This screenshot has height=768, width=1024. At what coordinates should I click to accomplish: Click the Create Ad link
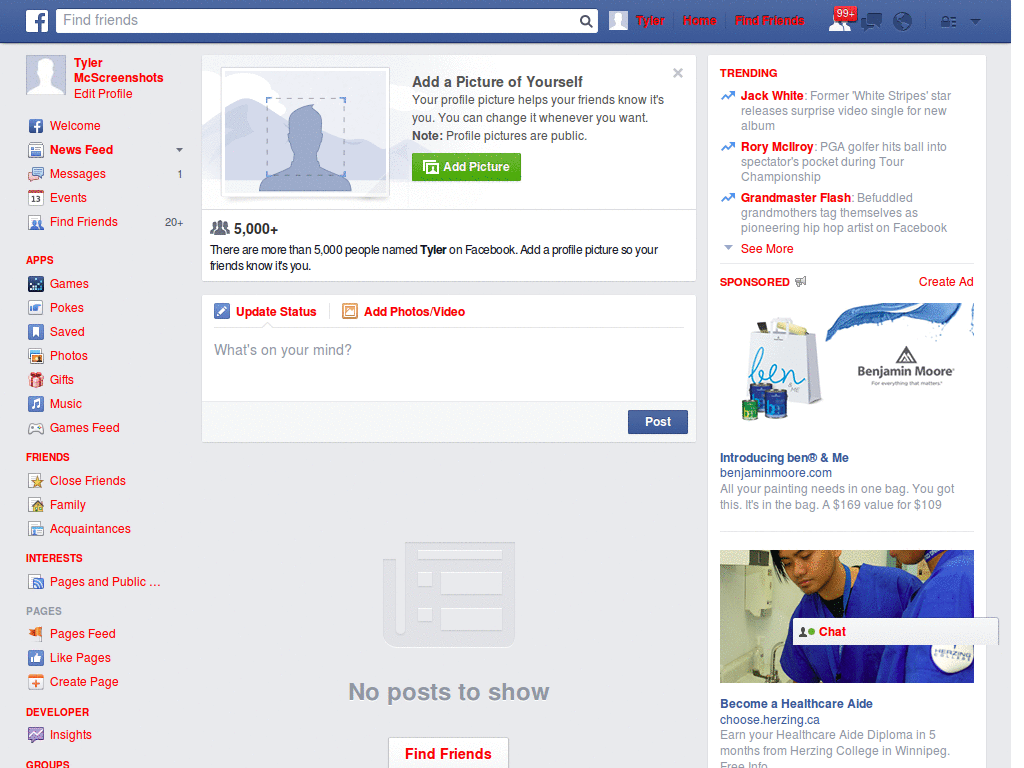(946, 282)
